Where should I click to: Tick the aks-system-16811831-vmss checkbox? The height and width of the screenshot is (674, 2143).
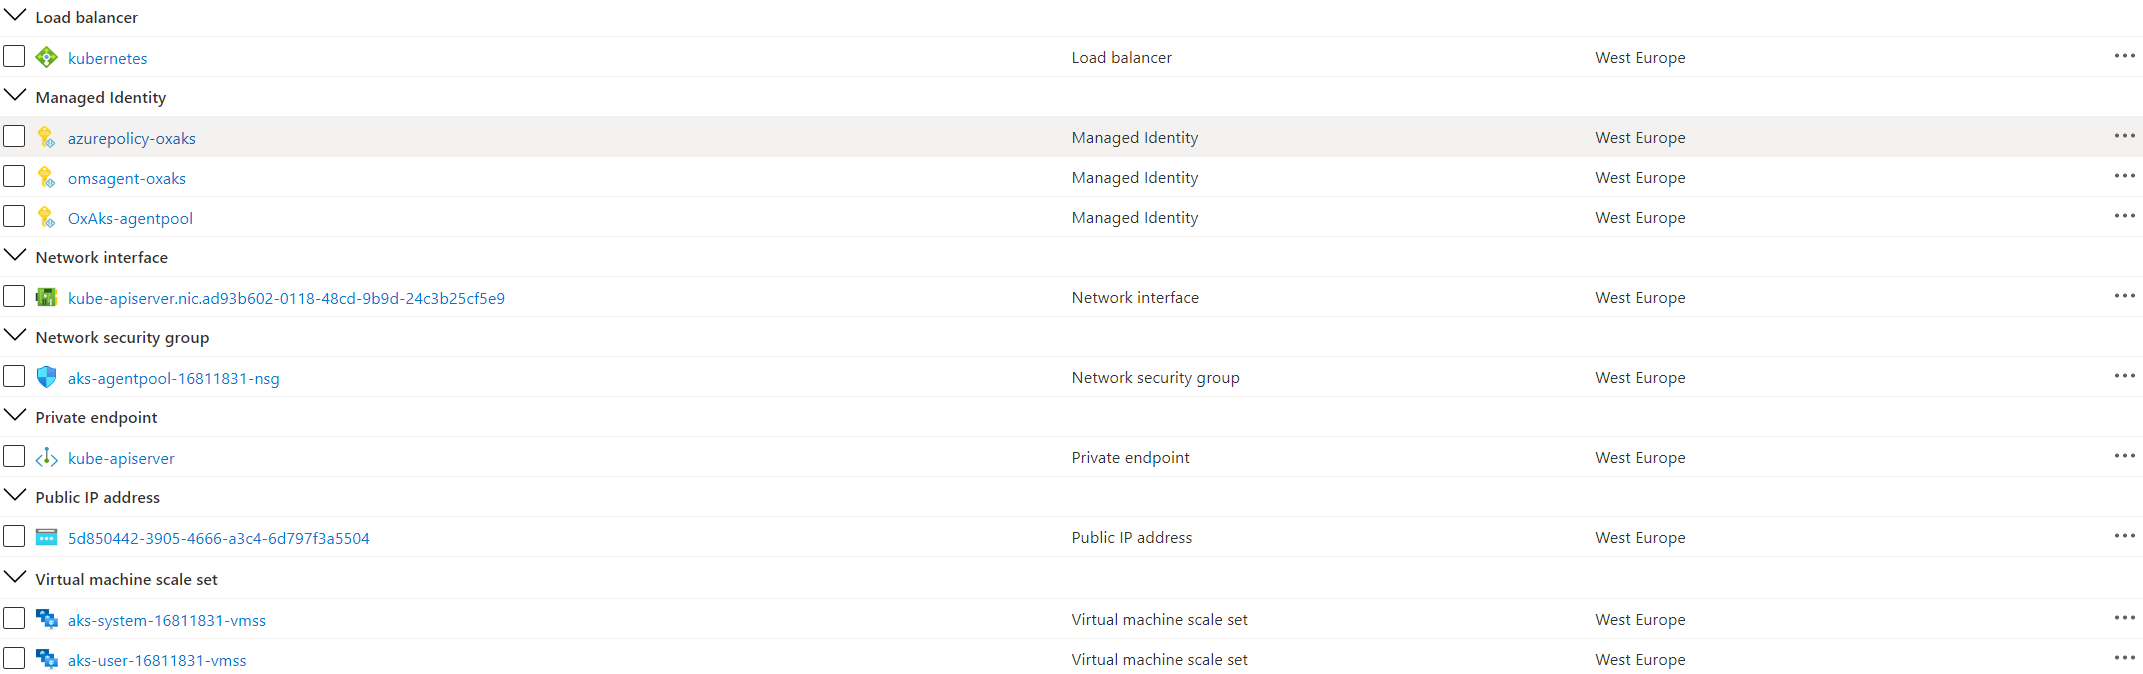14,618
